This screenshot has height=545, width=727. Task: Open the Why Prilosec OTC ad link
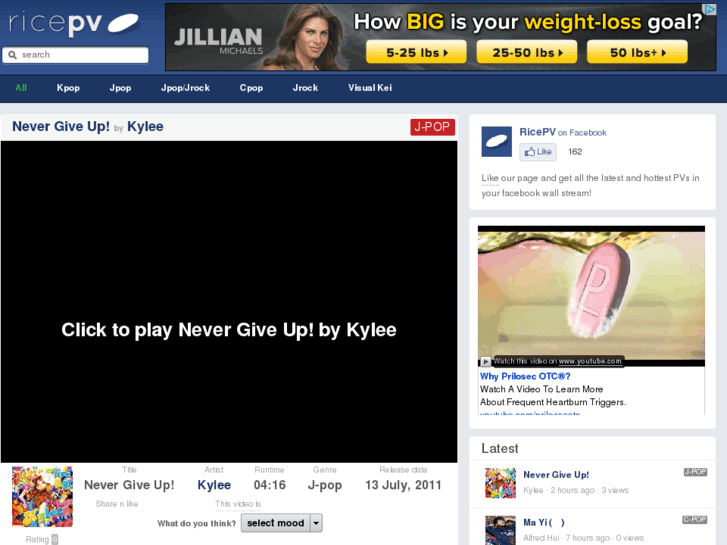point(525,376)
